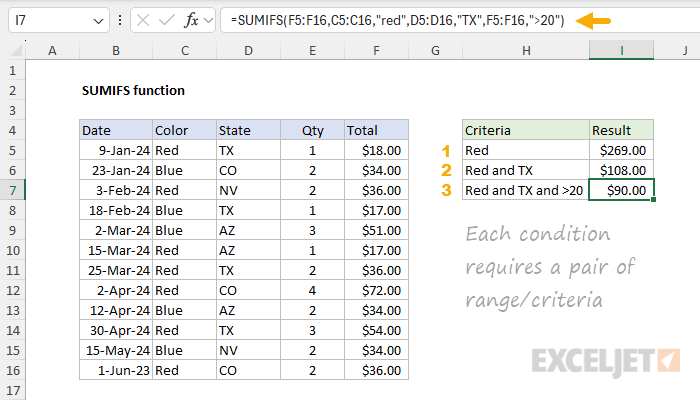Click the "Qty" header cell

pyautogui.click(x=312, y=130)
